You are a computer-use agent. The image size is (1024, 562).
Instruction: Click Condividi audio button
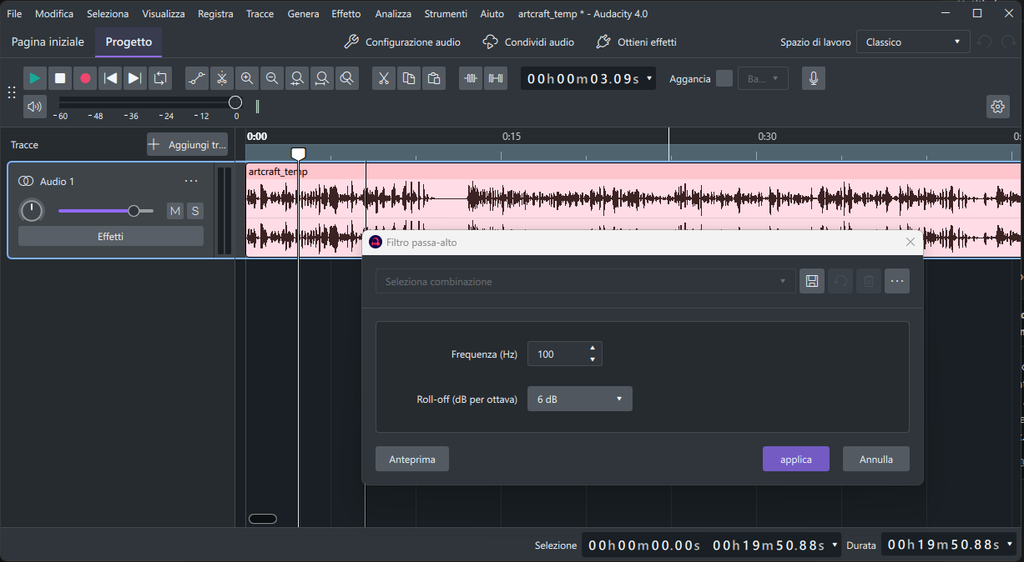(528, 42)
